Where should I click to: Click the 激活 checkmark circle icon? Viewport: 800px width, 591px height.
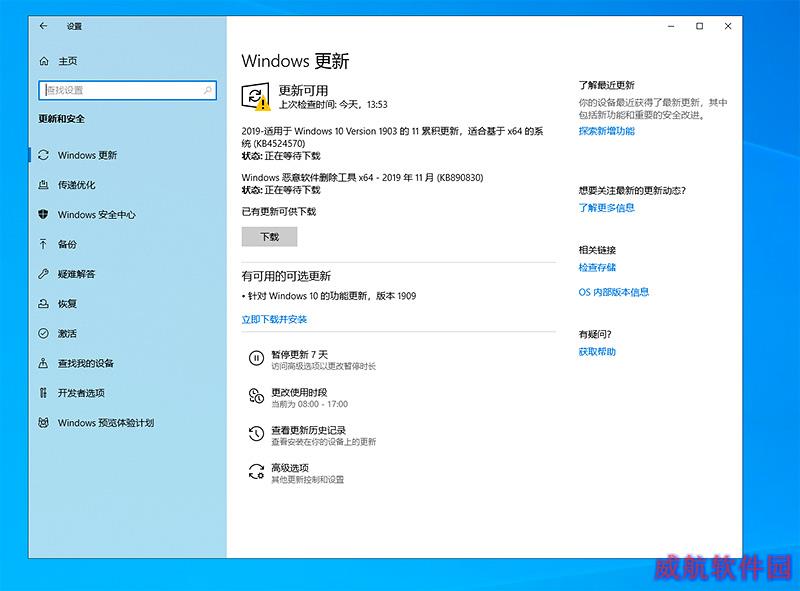click(44, 333)
